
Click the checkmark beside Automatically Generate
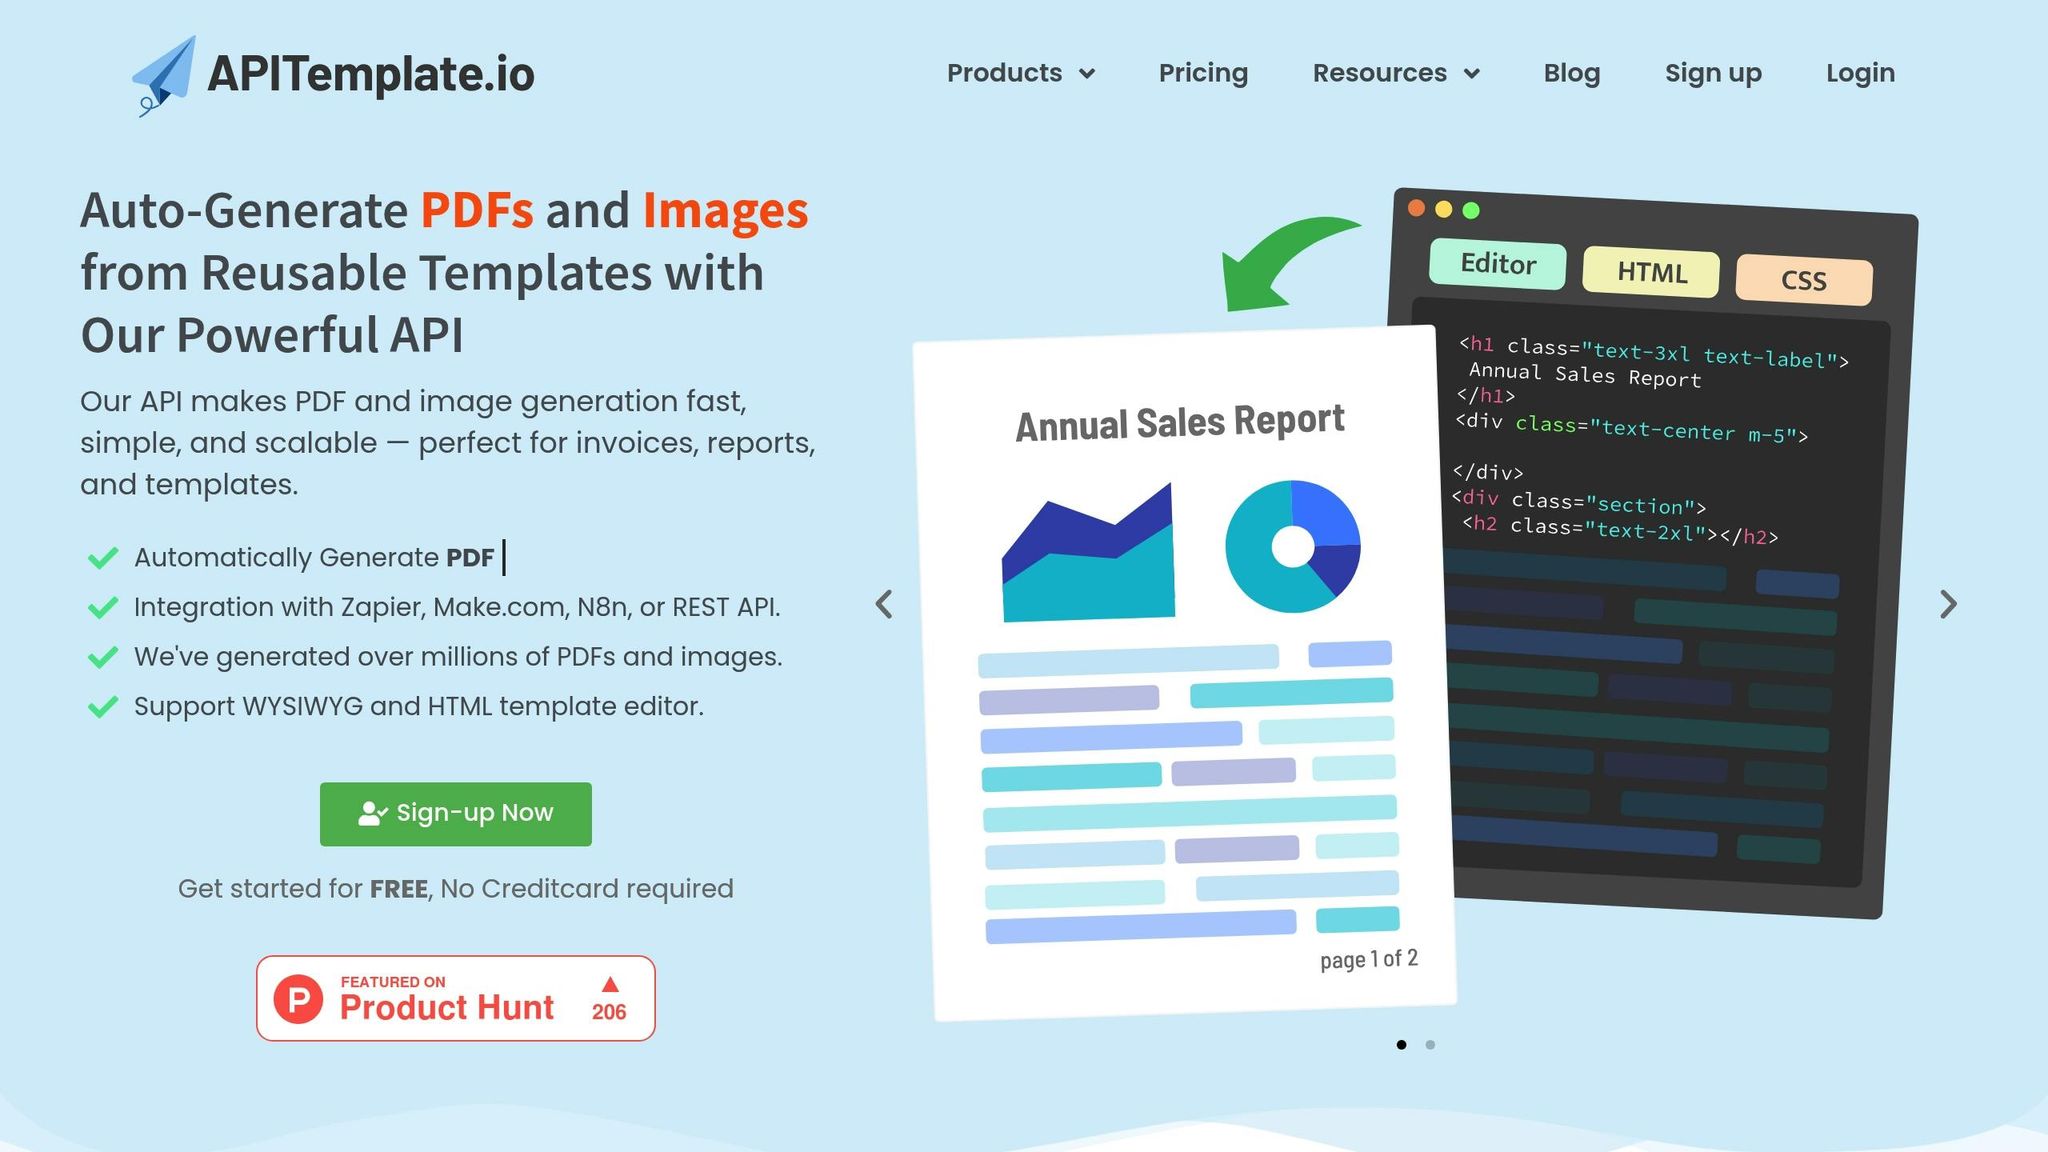[103, 558]
